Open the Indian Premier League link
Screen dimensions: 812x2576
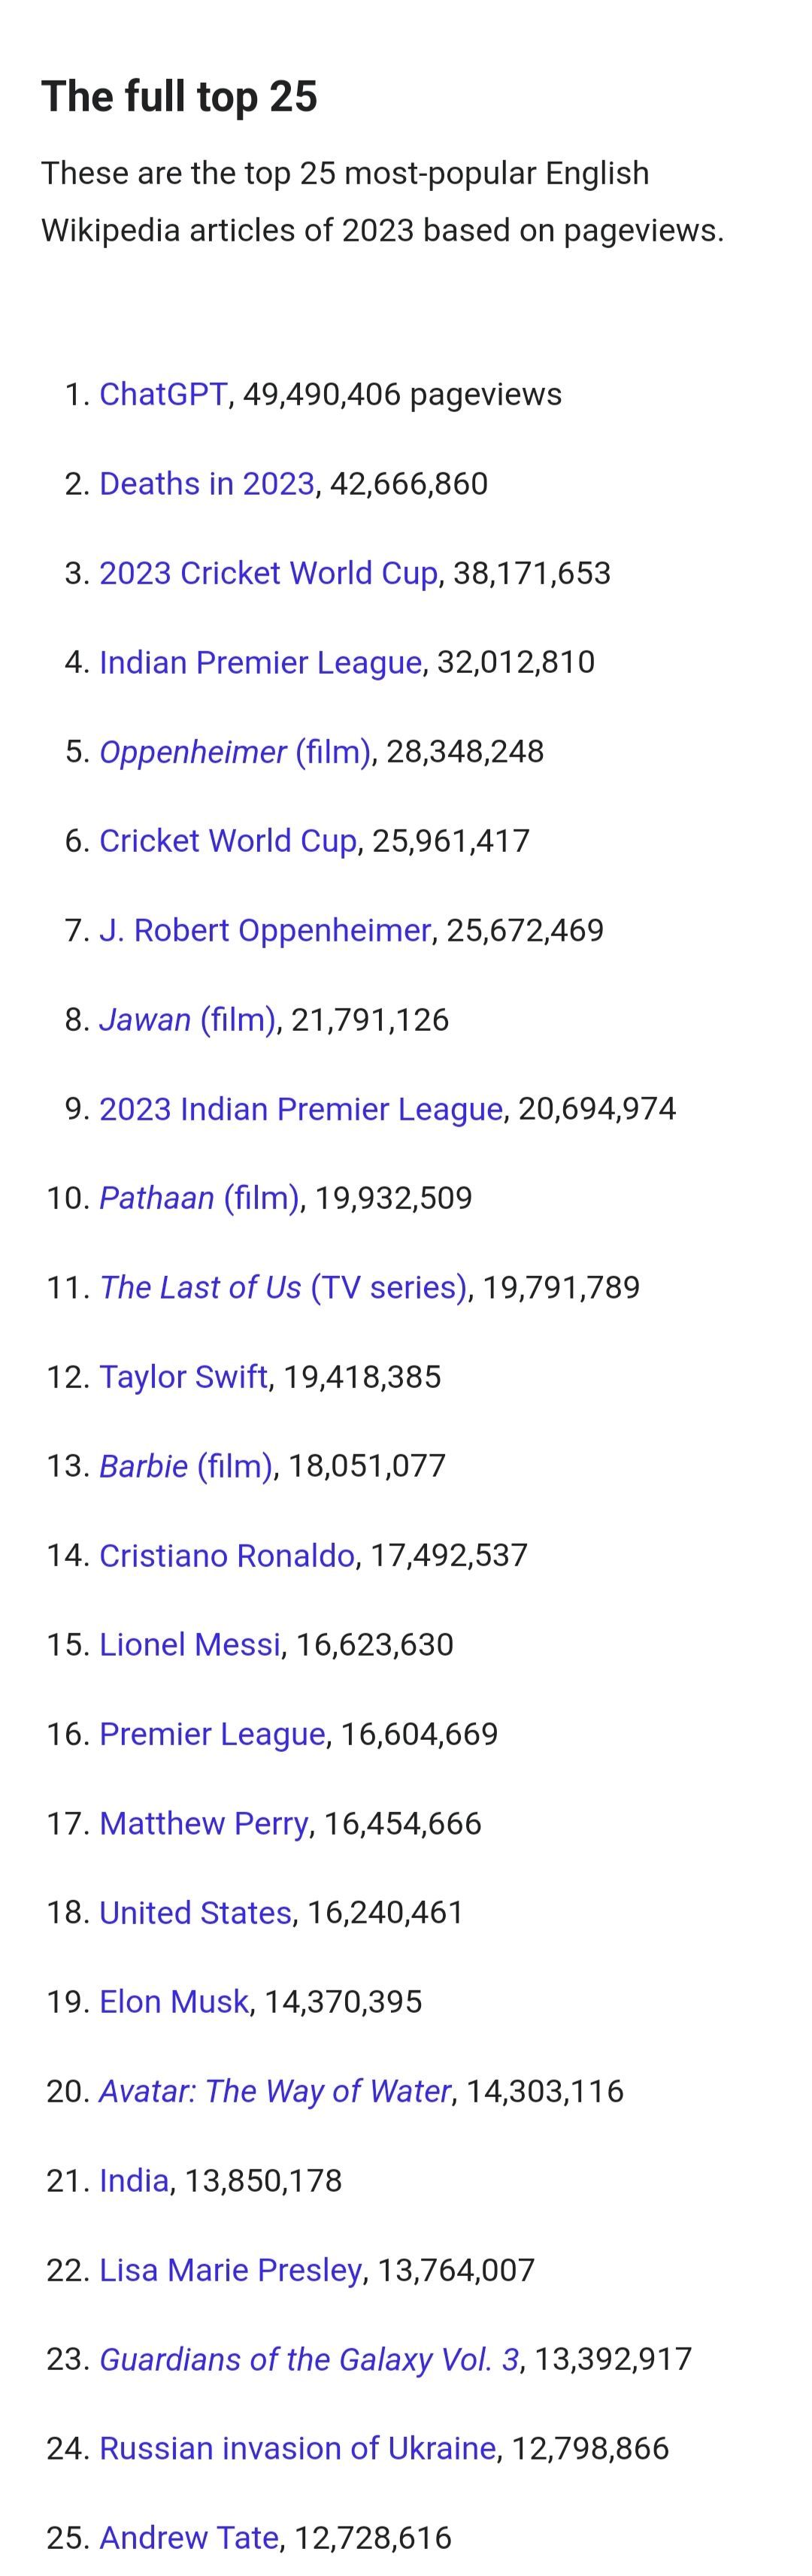260,662
